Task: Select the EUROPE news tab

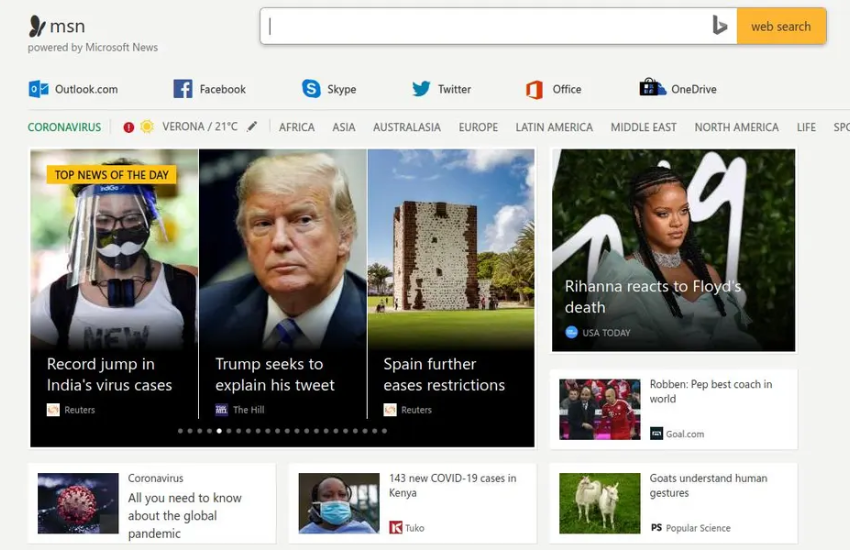Action: pos(478,127)
